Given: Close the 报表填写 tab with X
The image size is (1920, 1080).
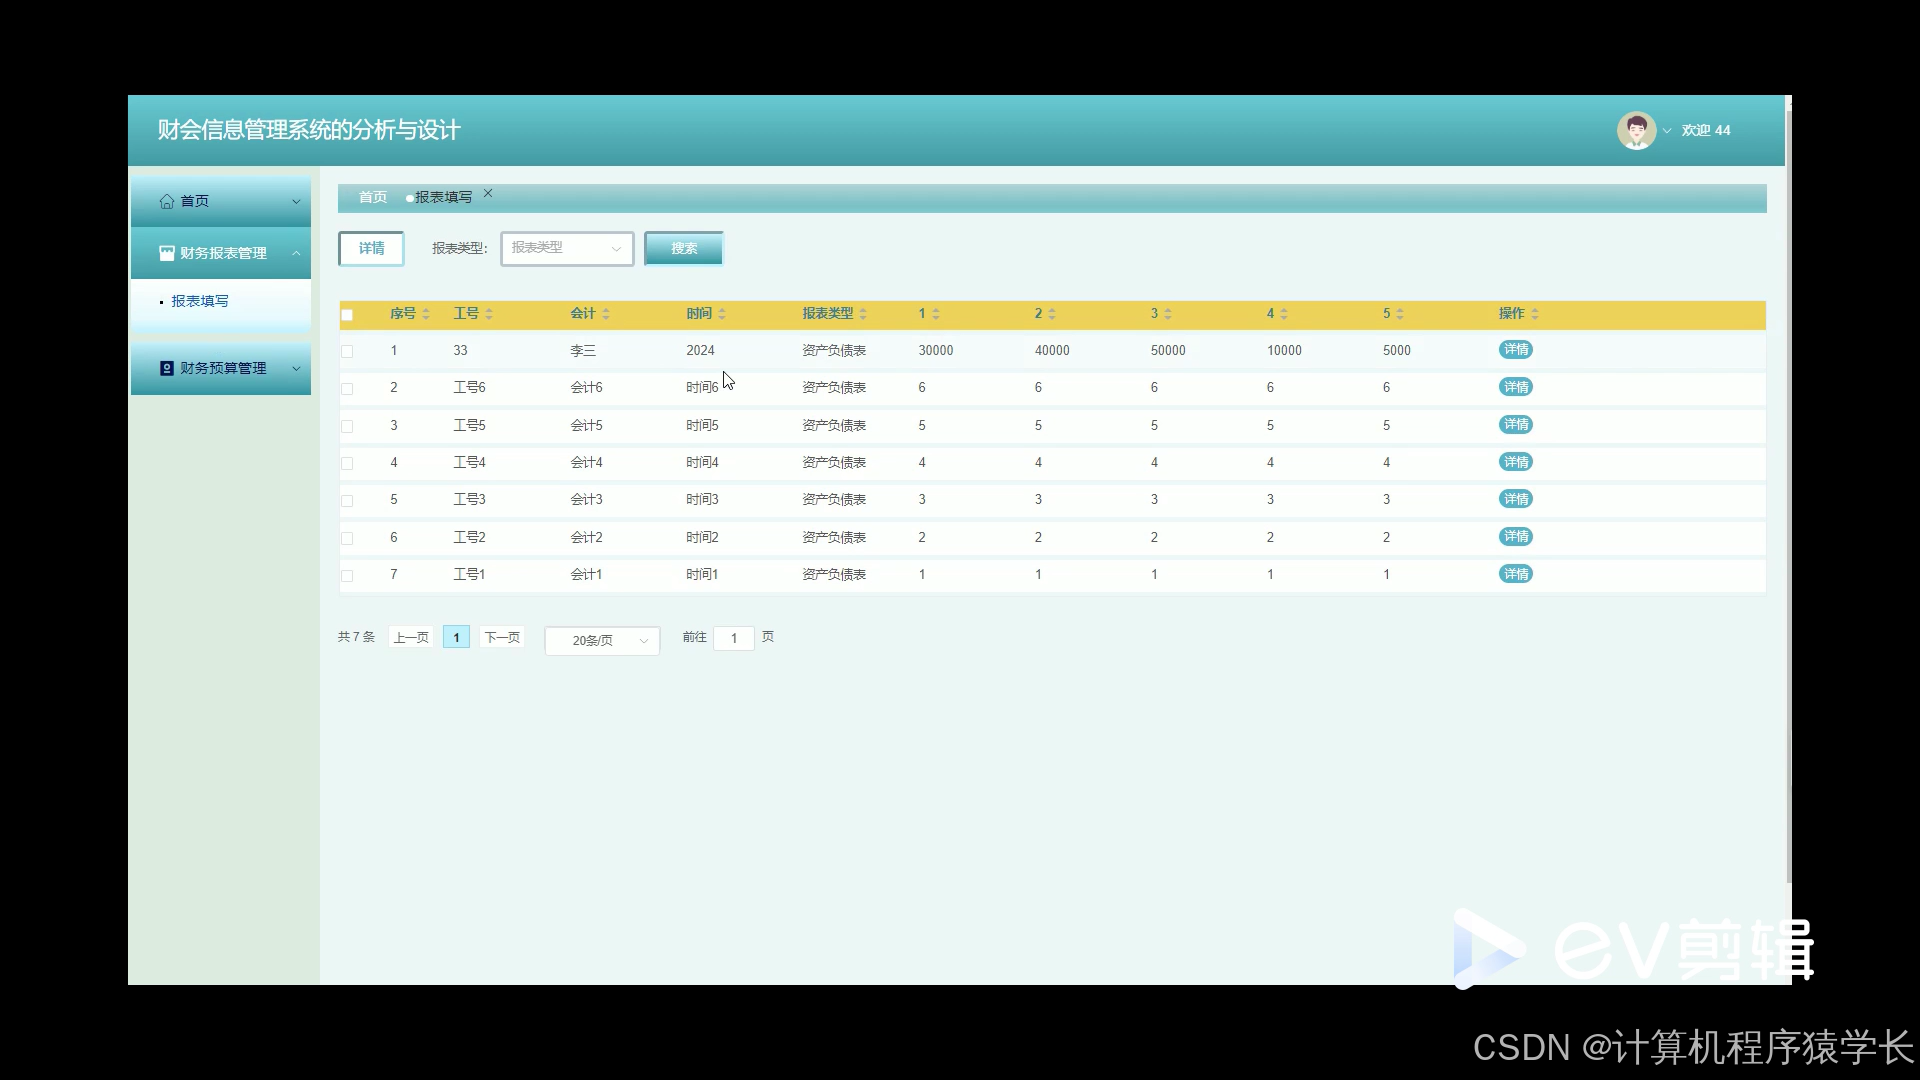Looking at the screenshot, I should click(x=488, y=194).
